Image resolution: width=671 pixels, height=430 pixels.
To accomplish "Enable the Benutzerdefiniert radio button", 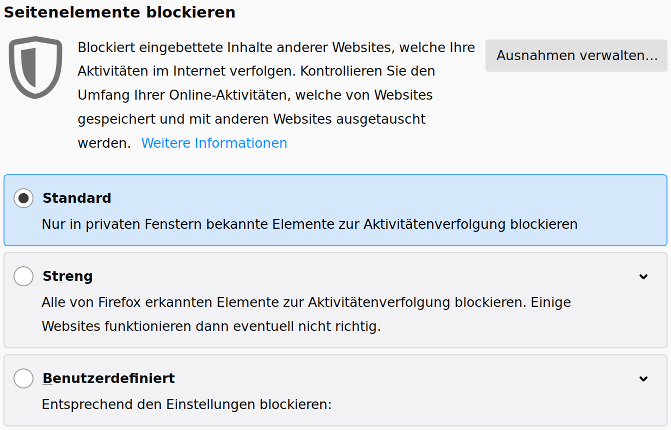I will (23, 378).
